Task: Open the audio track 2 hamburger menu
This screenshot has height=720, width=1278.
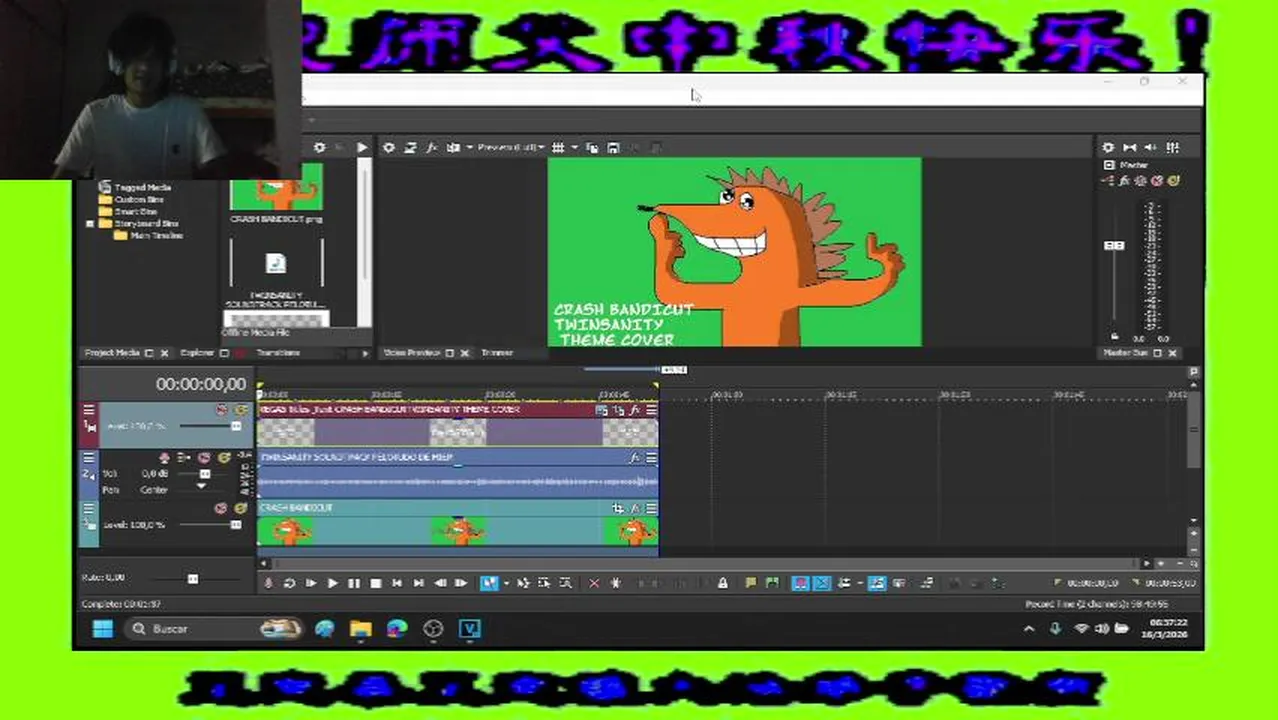Action: tap(89, 458)
